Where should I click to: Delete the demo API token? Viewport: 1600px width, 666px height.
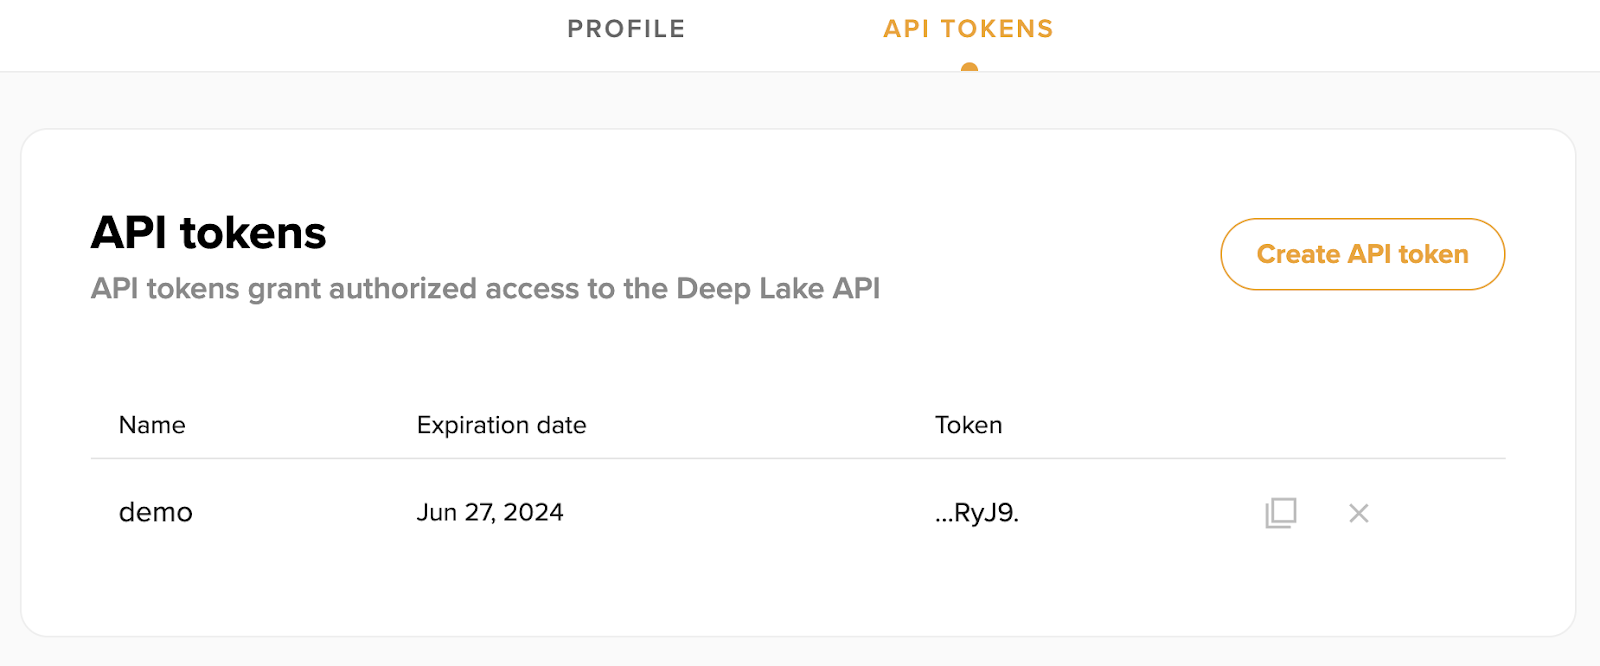point(1358,513)
